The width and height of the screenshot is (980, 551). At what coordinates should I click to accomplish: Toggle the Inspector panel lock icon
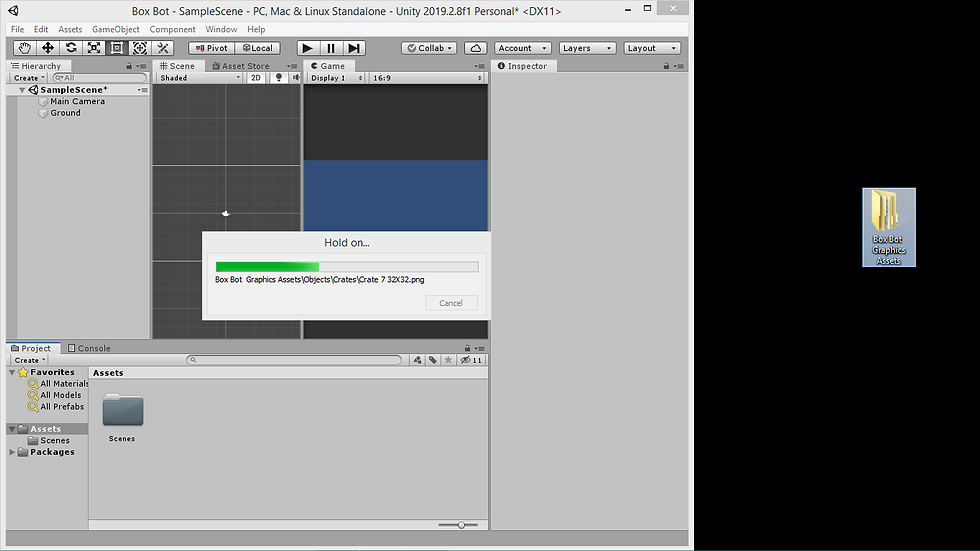click(x=666, y=66)
